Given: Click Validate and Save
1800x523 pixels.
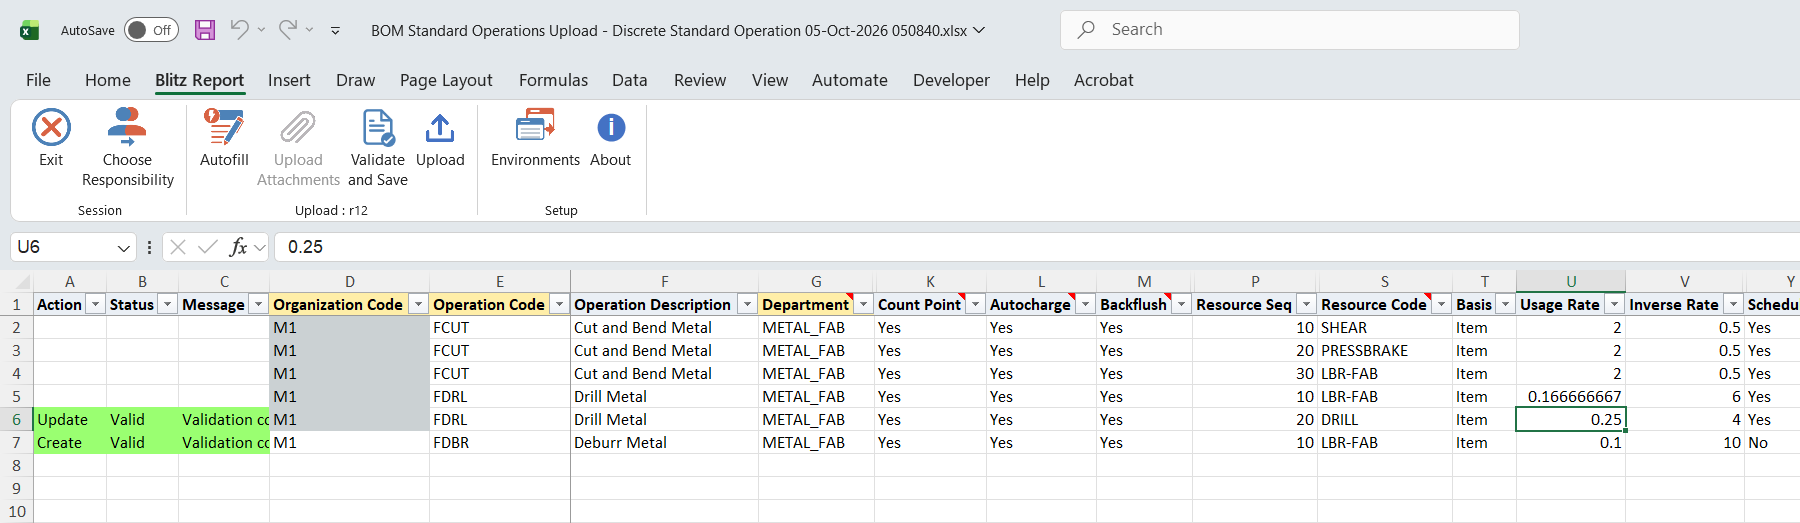Looking at the screenshot, I should pyautogui.click(x=378, y=147).
